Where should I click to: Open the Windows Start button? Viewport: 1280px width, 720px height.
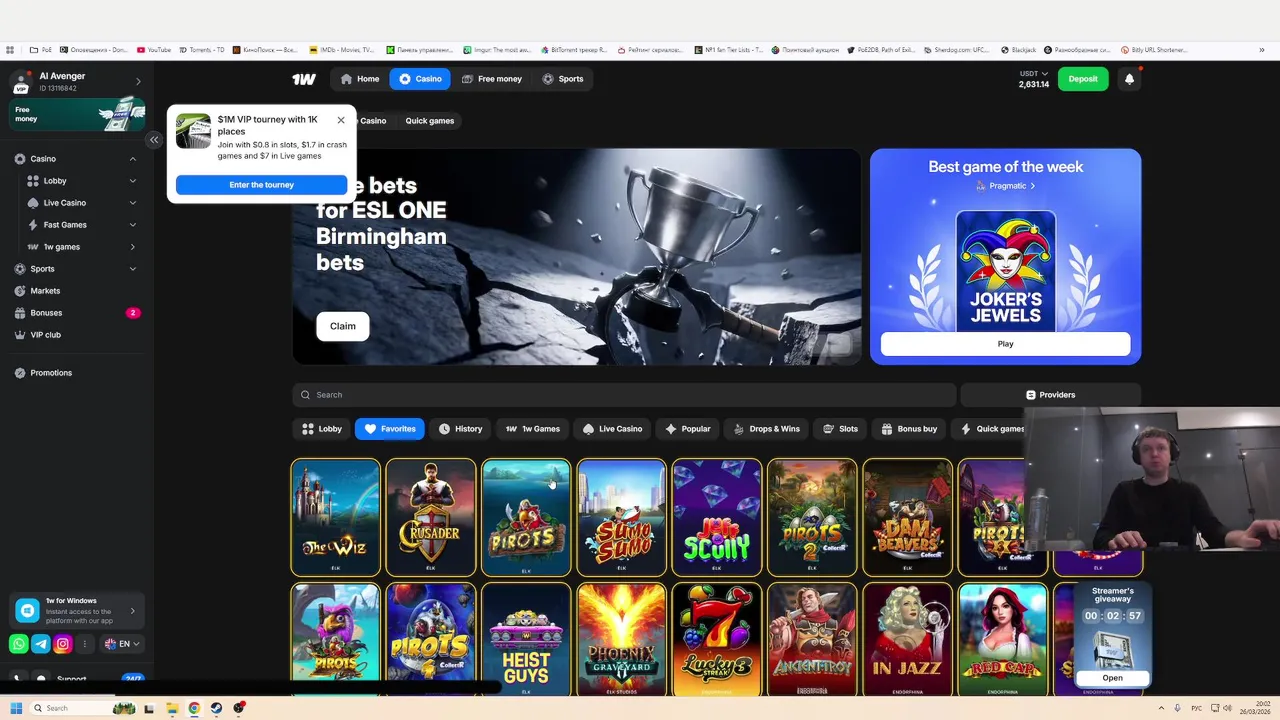coord(16,708)
